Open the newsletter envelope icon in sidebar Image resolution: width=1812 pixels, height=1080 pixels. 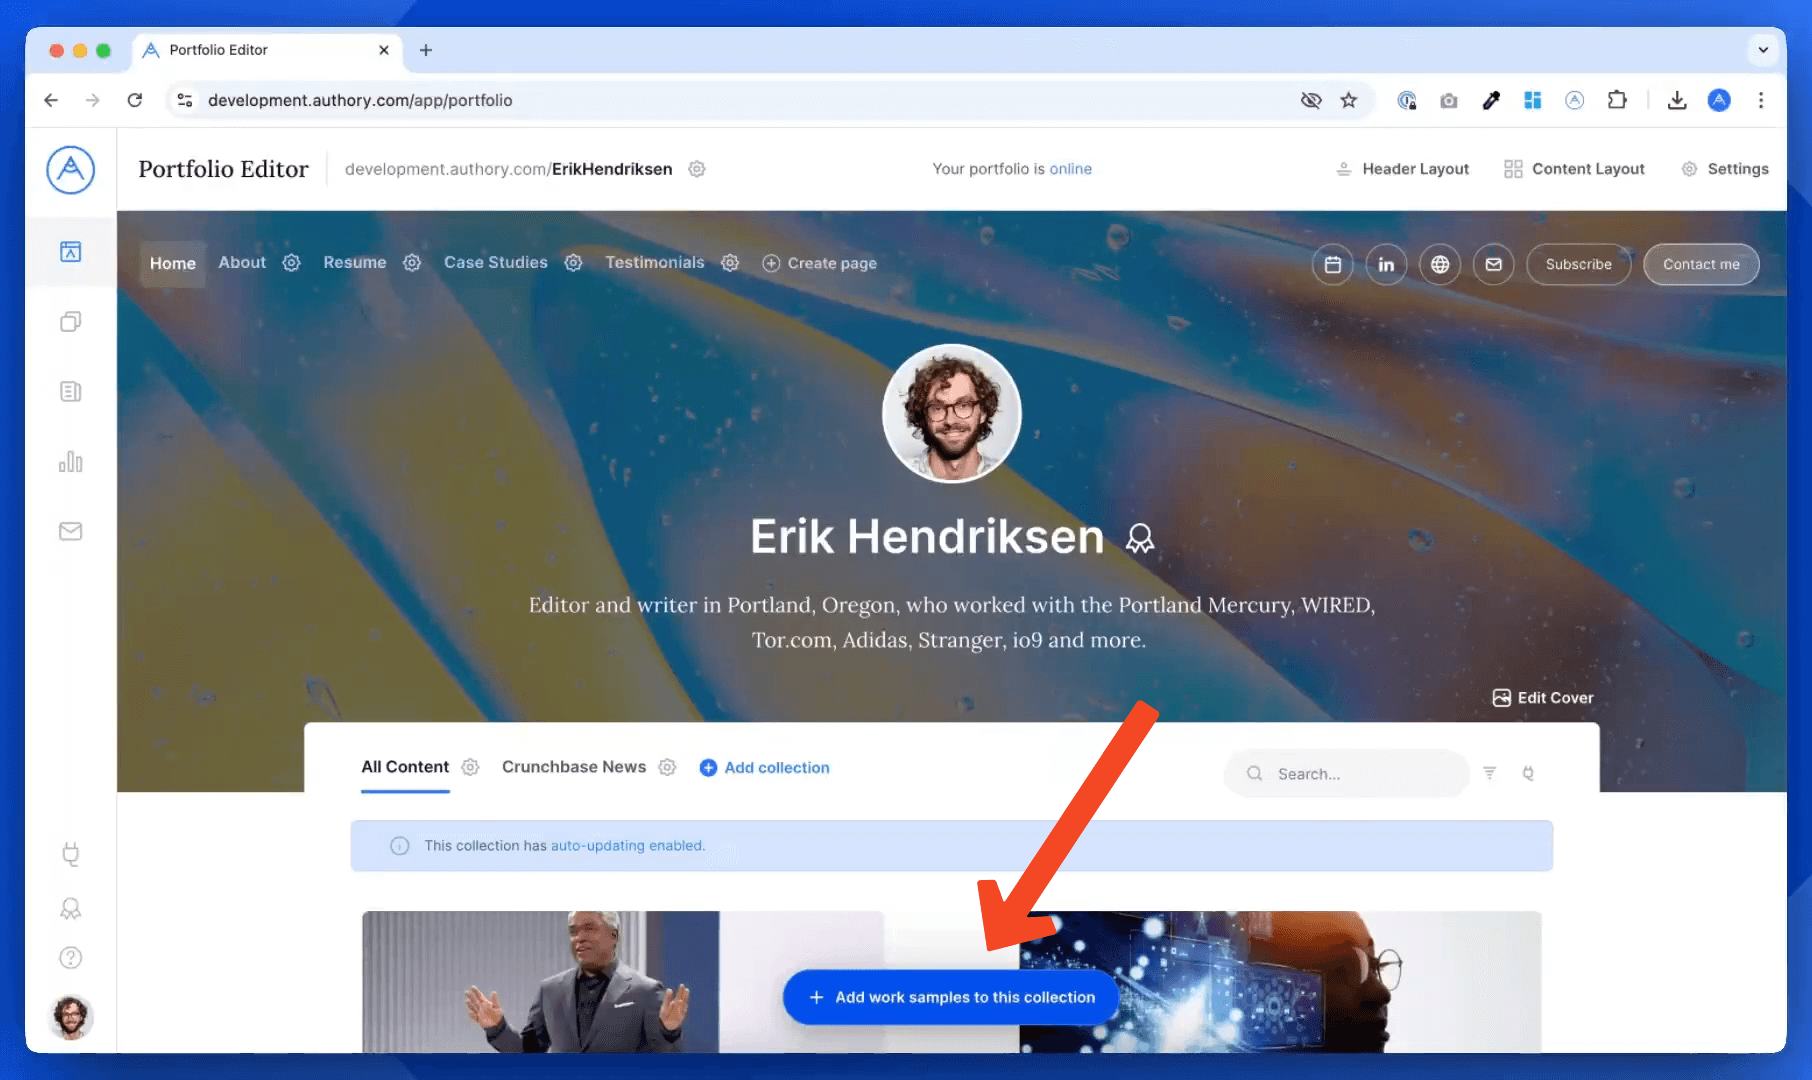[70, 531]
